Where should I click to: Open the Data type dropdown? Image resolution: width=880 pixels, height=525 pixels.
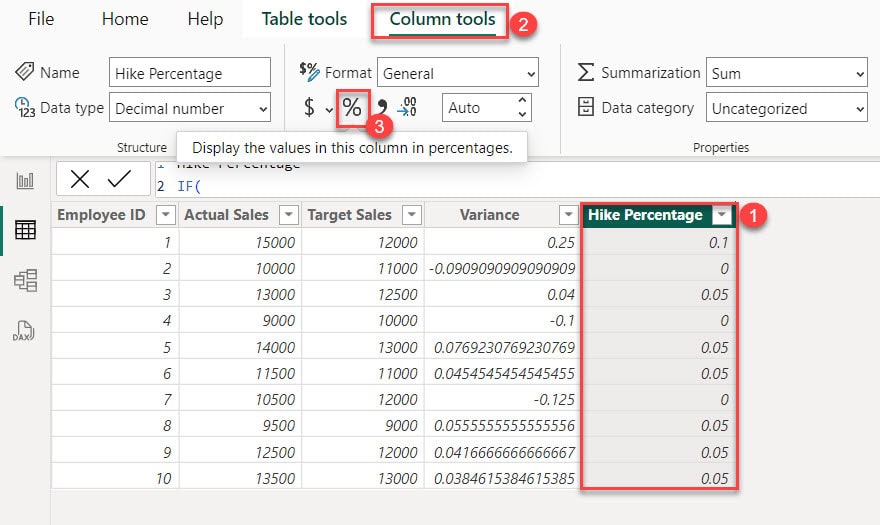[190, 107]
